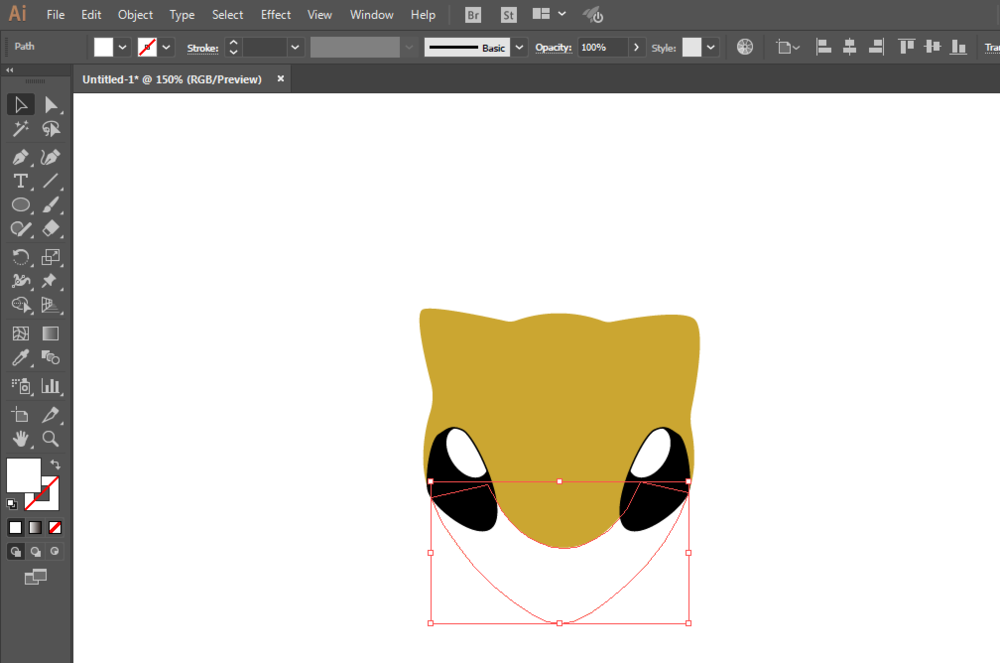The height and width of the screenshot is (663, 1000).
Task: Select the Direct Selection tool
Action: click(50, 105)
